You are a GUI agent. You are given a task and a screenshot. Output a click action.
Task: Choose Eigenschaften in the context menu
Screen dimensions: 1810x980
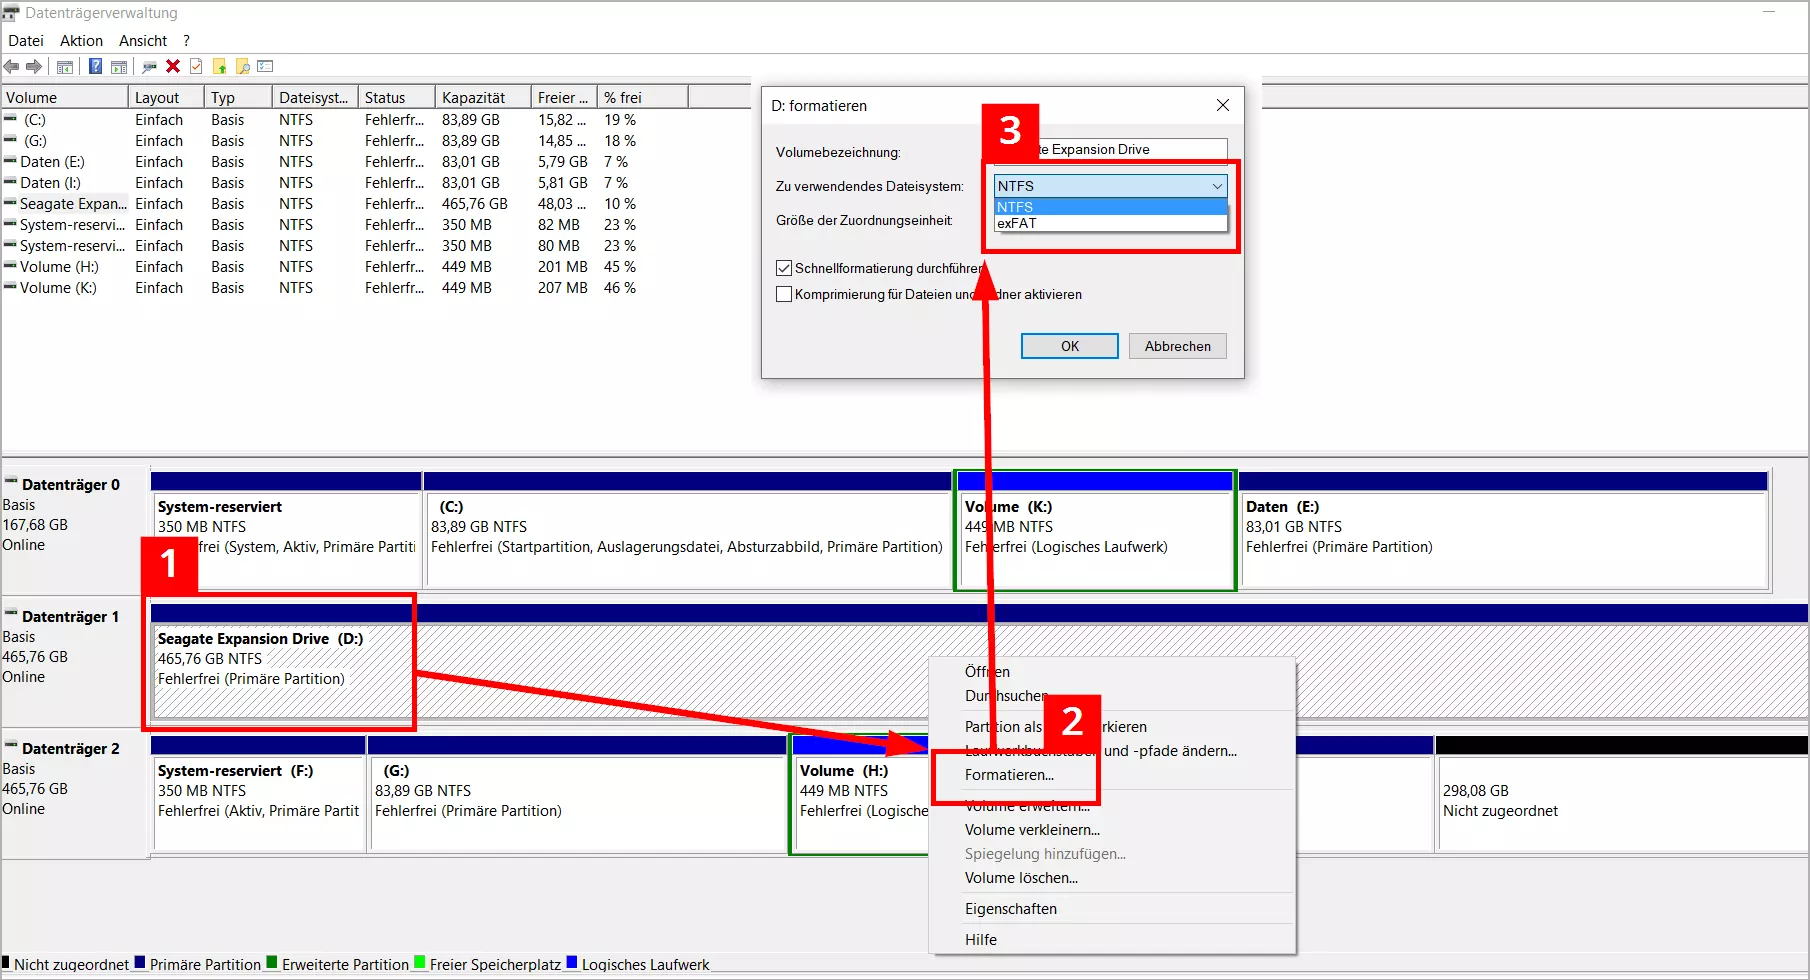click(x=1011, y=909)
